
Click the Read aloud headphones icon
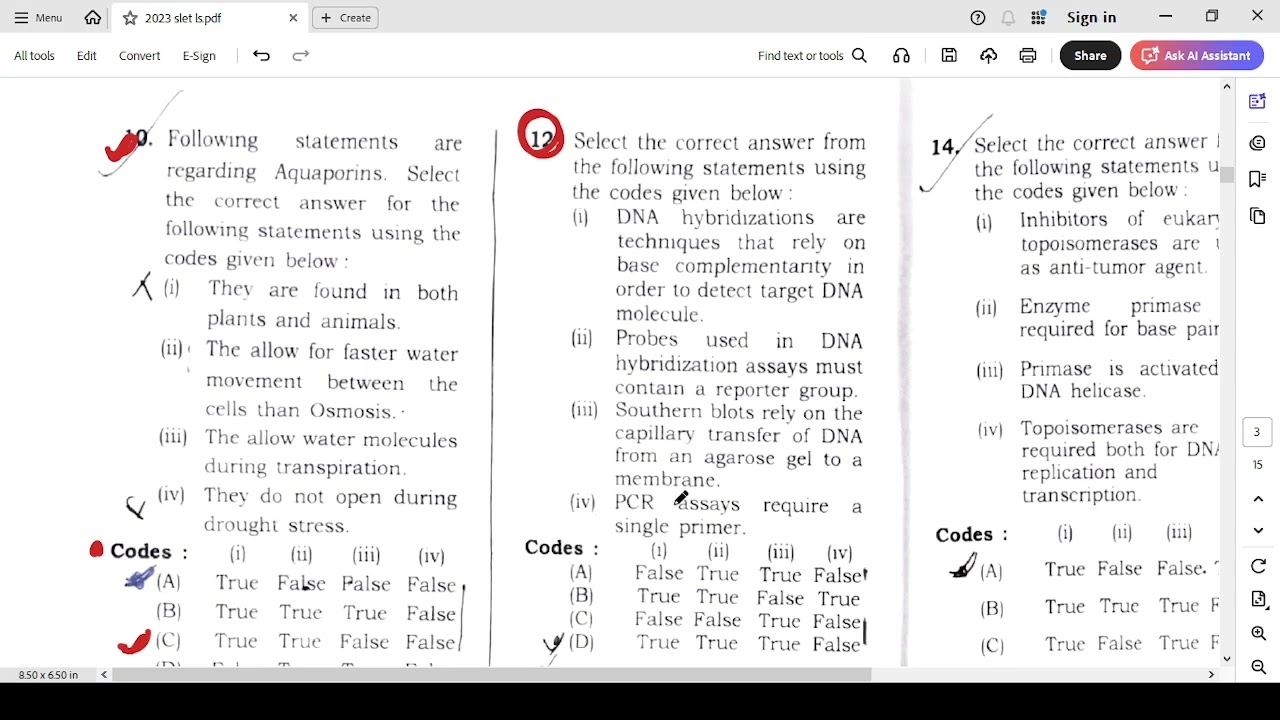(x=901, y=56)
